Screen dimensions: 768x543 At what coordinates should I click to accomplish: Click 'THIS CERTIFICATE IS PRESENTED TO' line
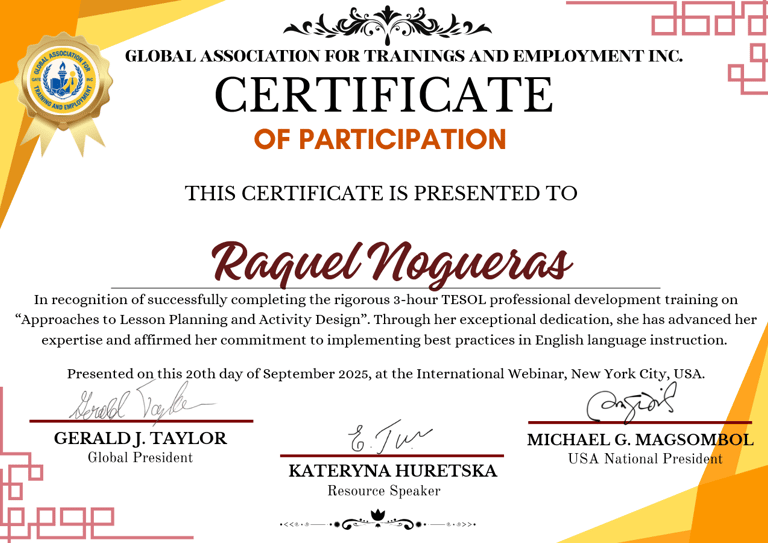click(381, 193)
